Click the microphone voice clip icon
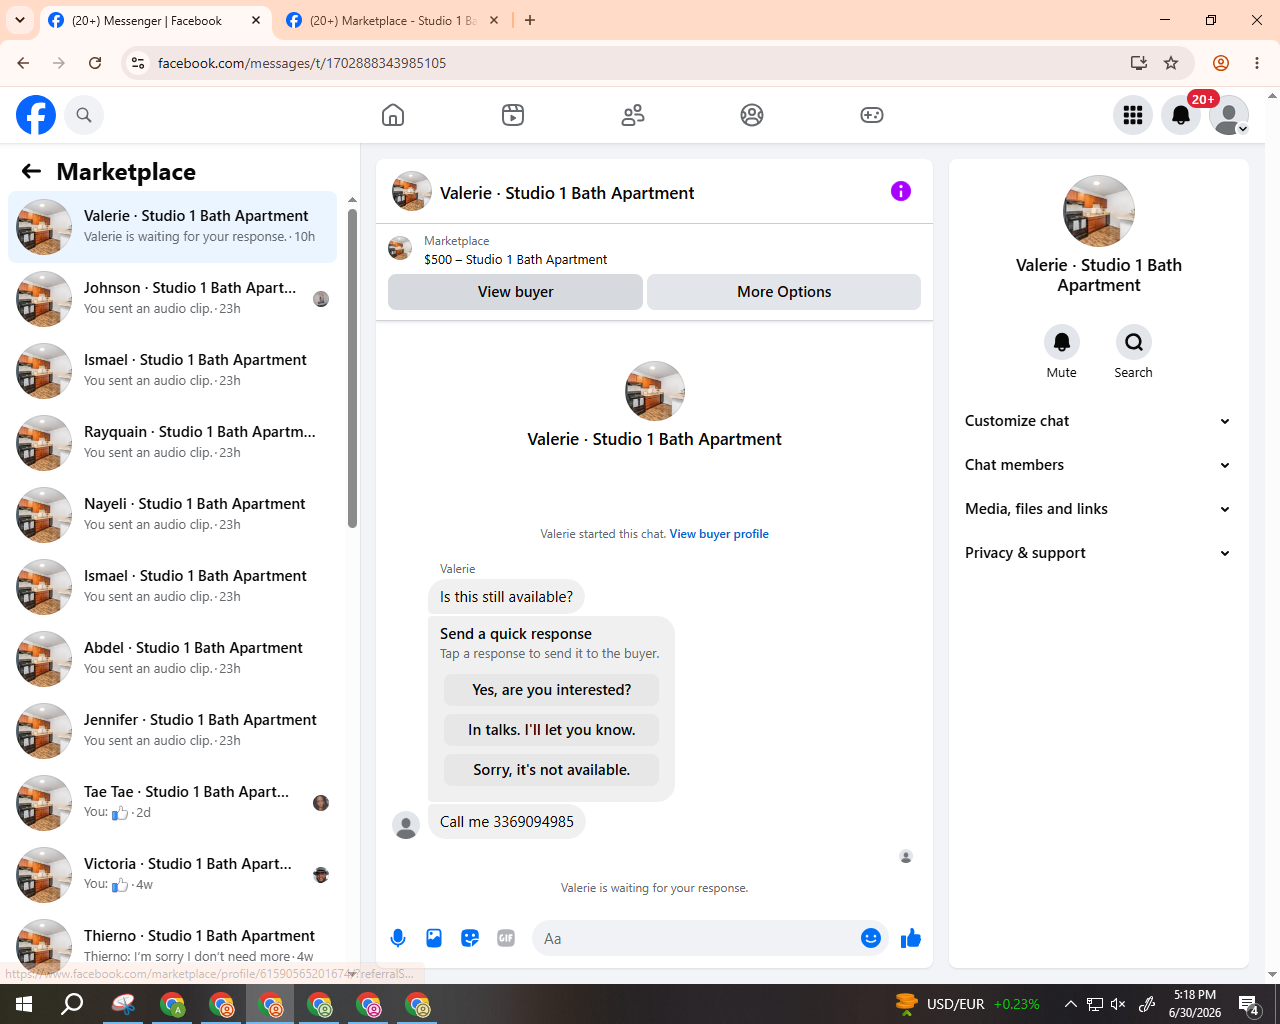Viewport: 1280px width, 1024px height. [398, 938]
